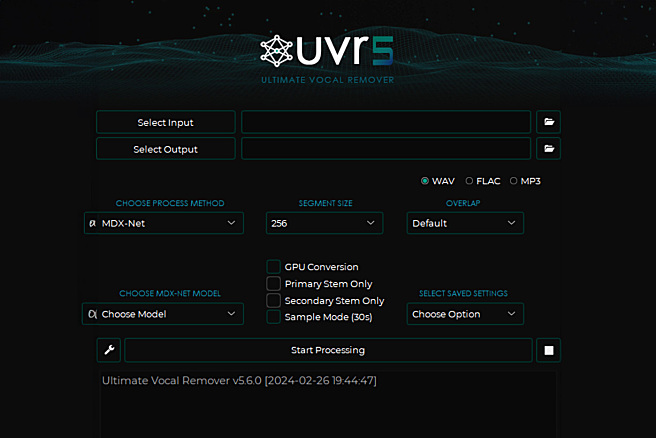Click the 'CHOOSE PROCESS METHOD' label
Image resolution: width=656 pixels, height=438 pixels.
(x=170, y=203)
